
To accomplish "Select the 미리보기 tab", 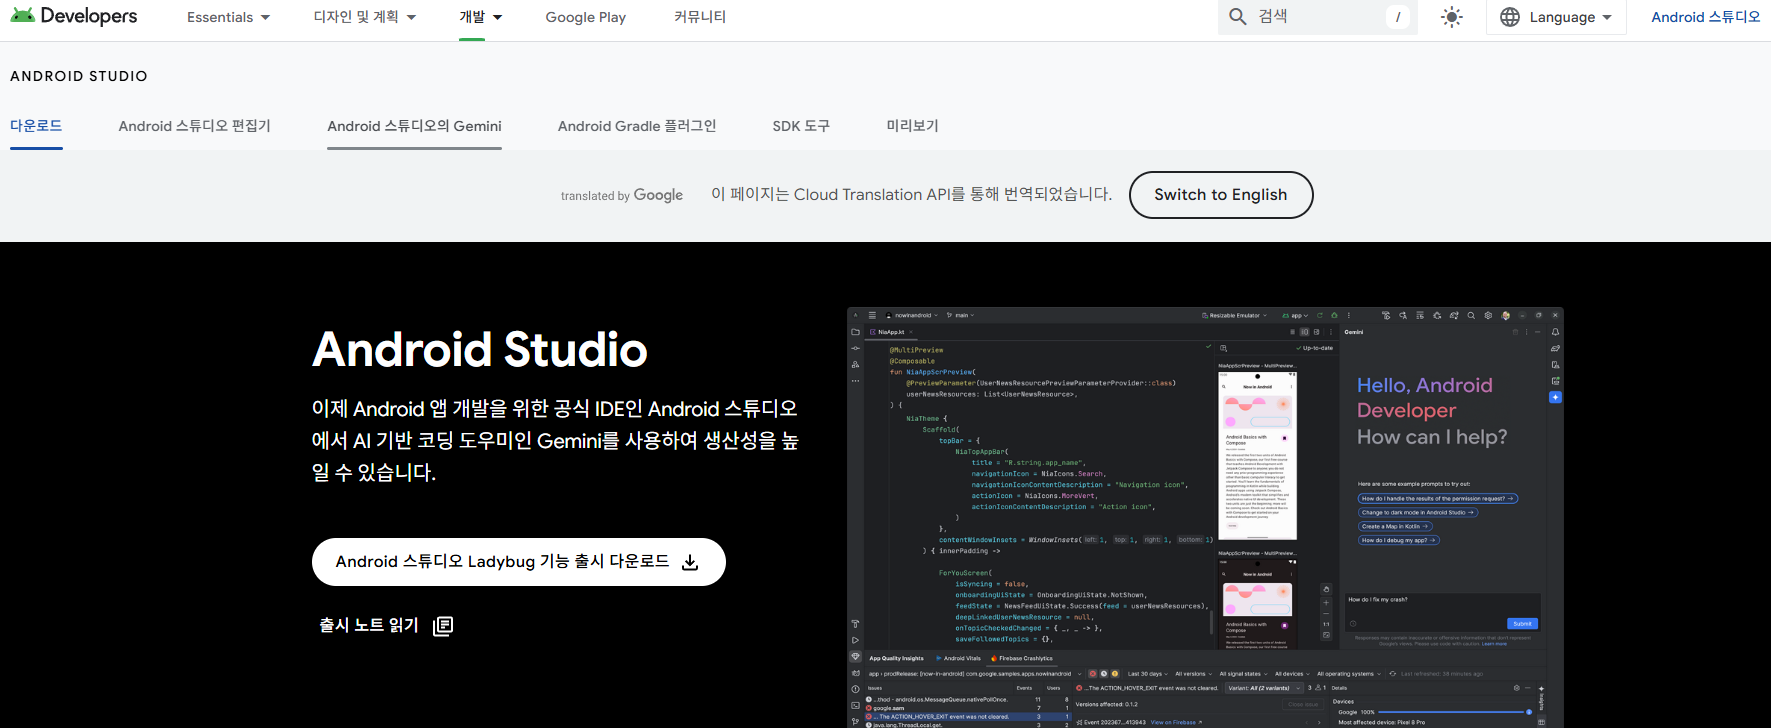I will click(912, 126).
